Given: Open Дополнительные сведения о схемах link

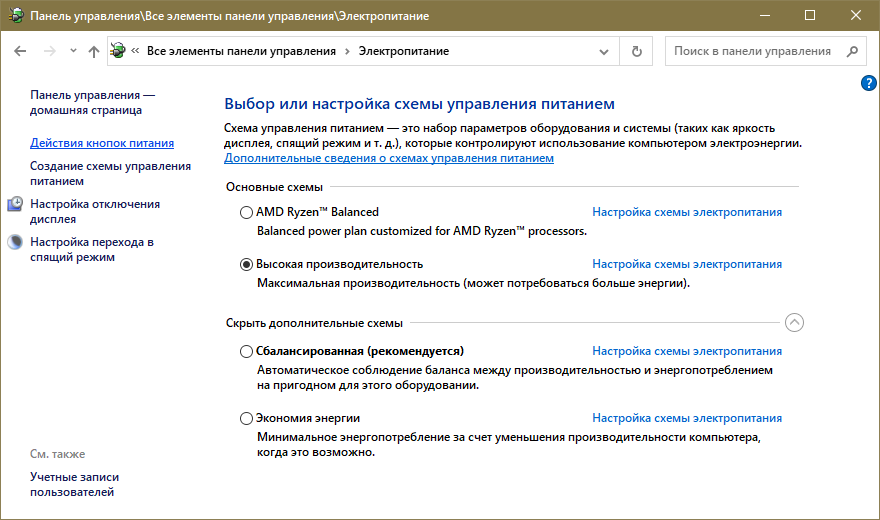Looking at the screenshot, I should coord(388,158).
